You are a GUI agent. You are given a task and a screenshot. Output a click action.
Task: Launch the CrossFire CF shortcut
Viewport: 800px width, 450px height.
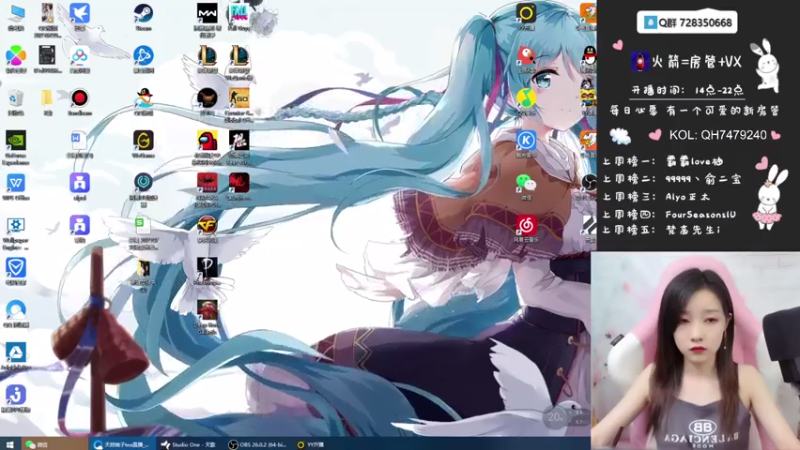(x=207, y=225)
